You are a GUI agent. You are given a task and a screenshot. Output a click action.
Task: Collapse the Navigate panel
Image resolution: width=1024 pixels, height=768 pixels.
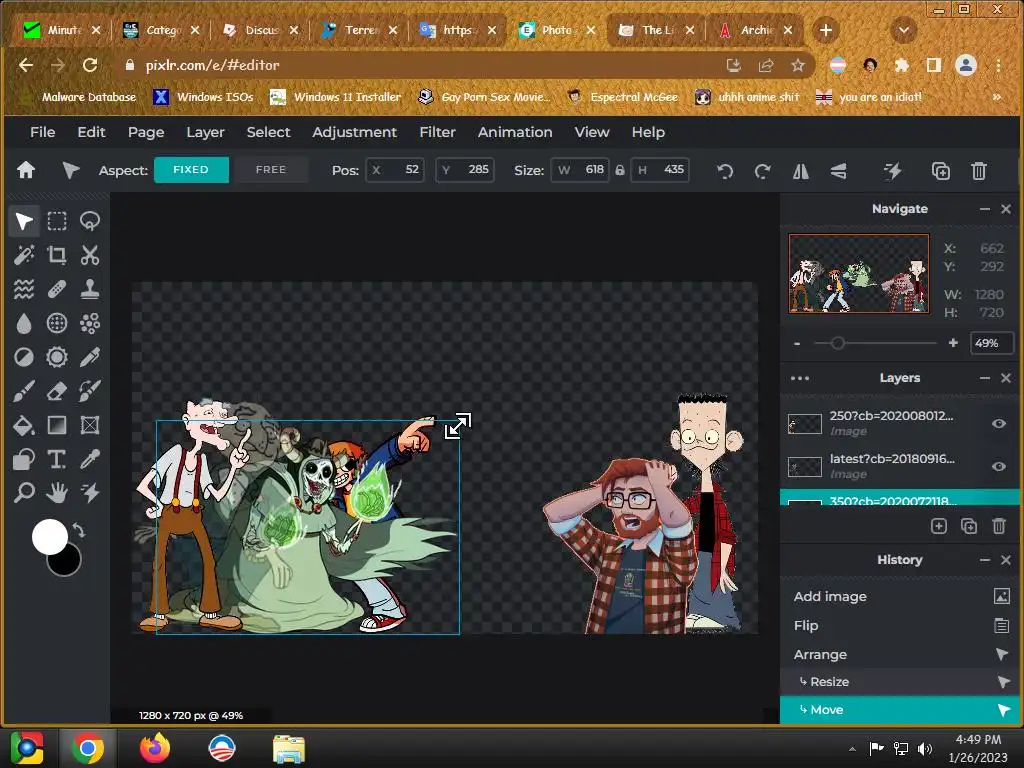(x=985, y=209)
